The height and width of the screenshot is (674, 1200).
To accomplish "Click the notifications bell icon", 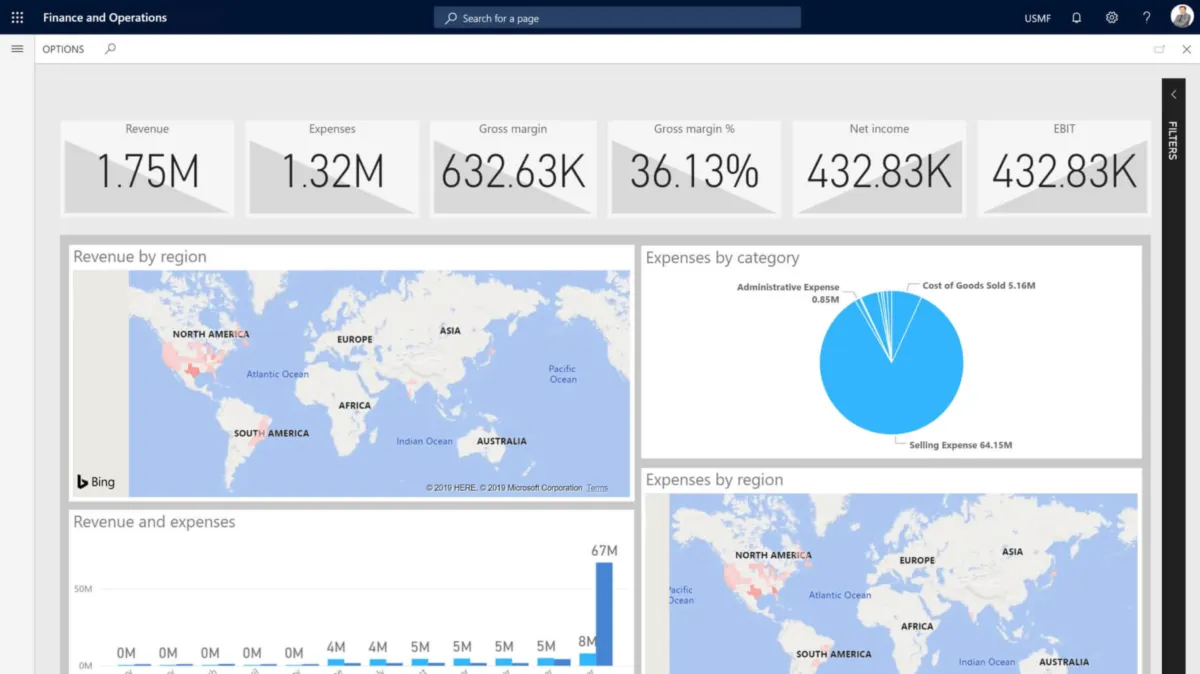I will pos(1076,18).
